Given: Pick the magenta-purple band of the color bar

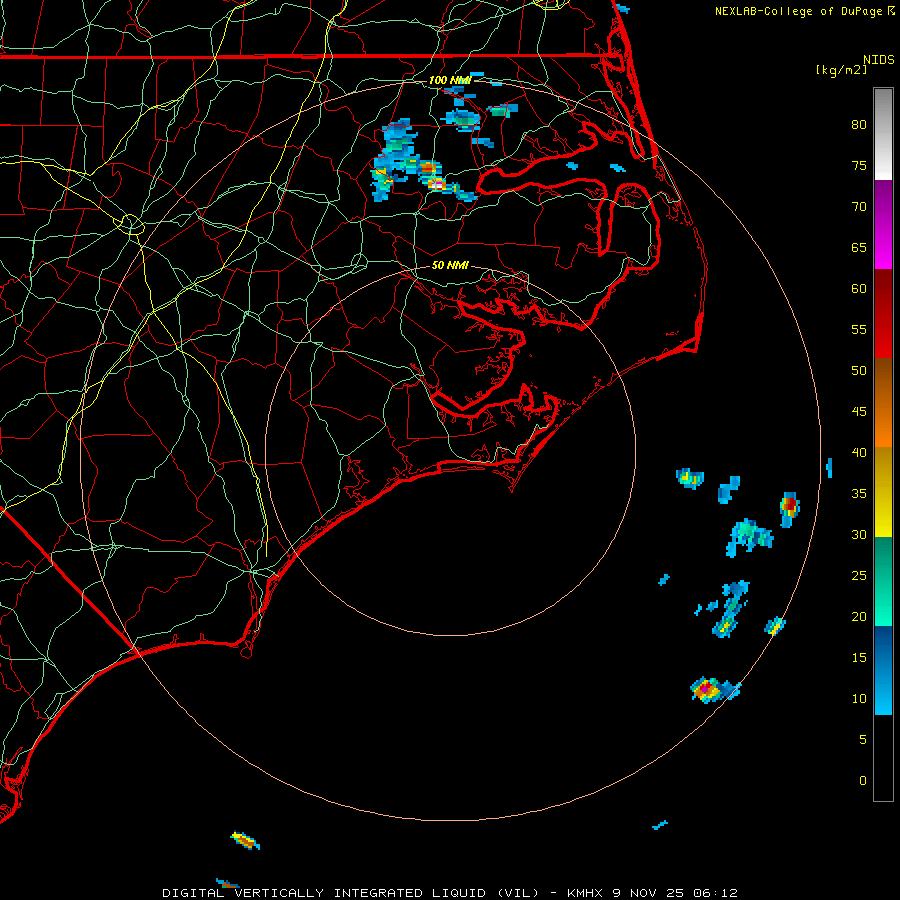Looking at the screenshot, I should (x=883, y=224).
